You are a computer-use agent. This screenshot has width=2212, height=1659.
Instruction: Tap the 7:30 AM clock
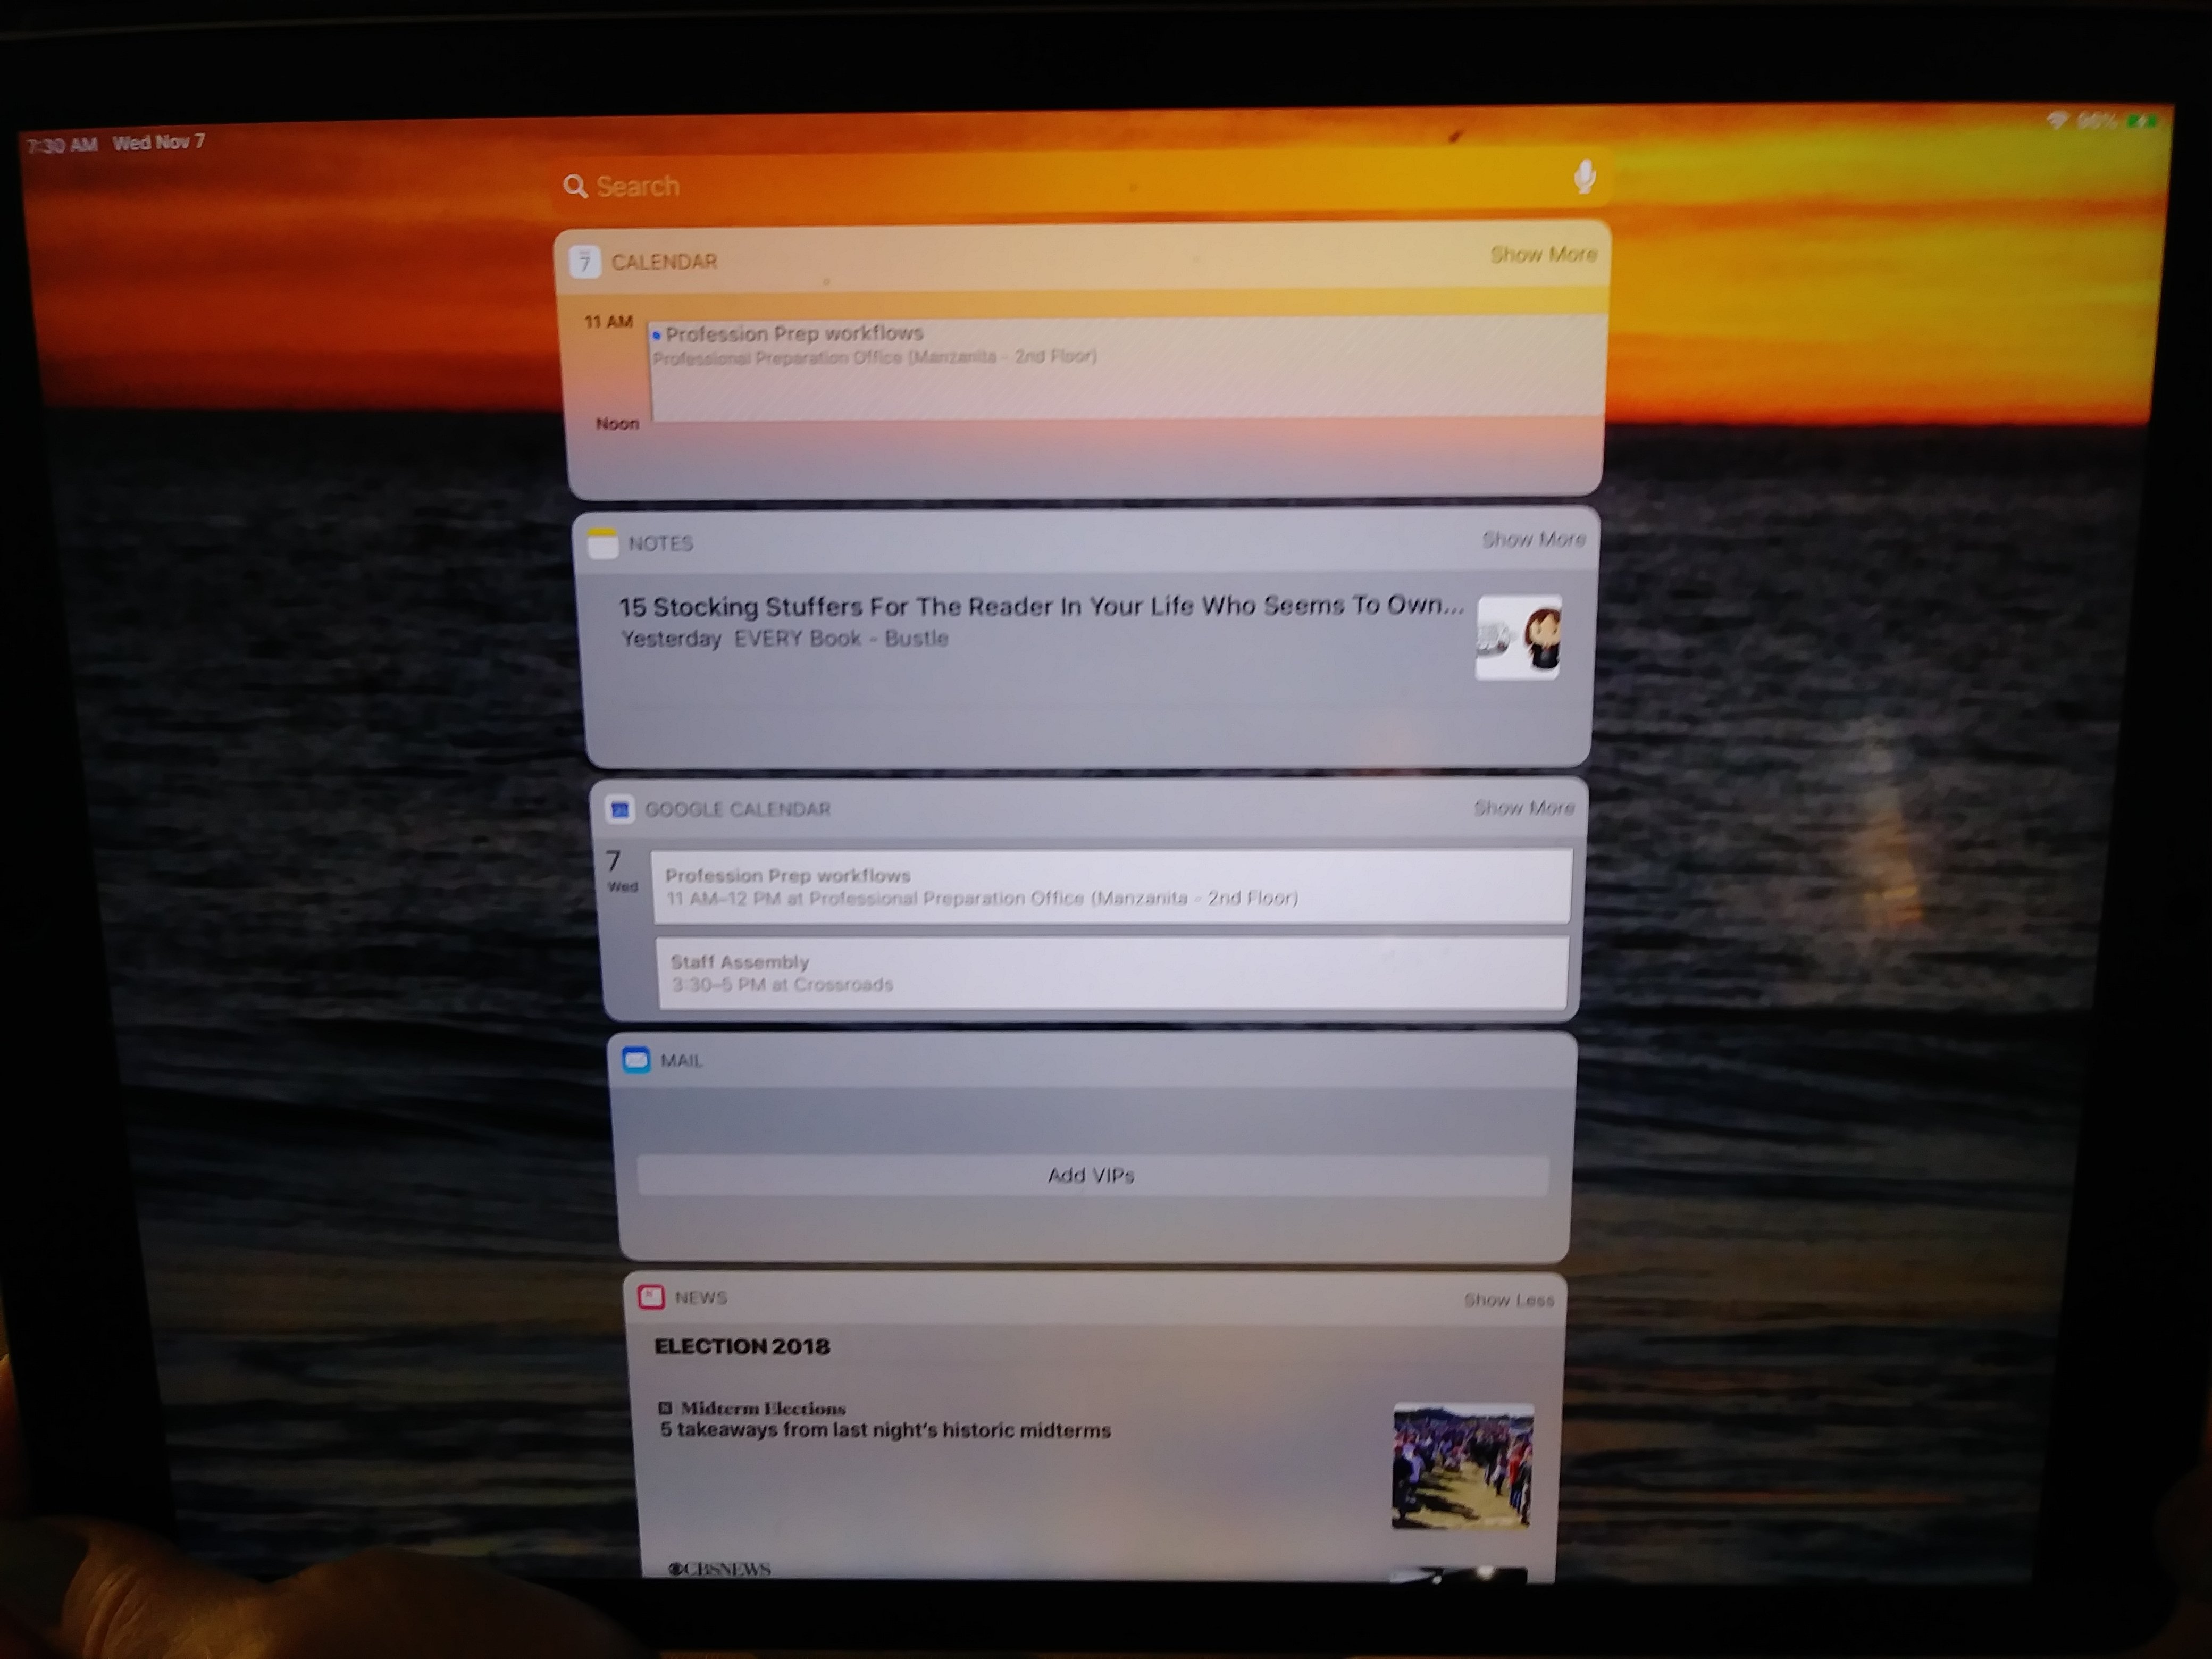point(62,146)
